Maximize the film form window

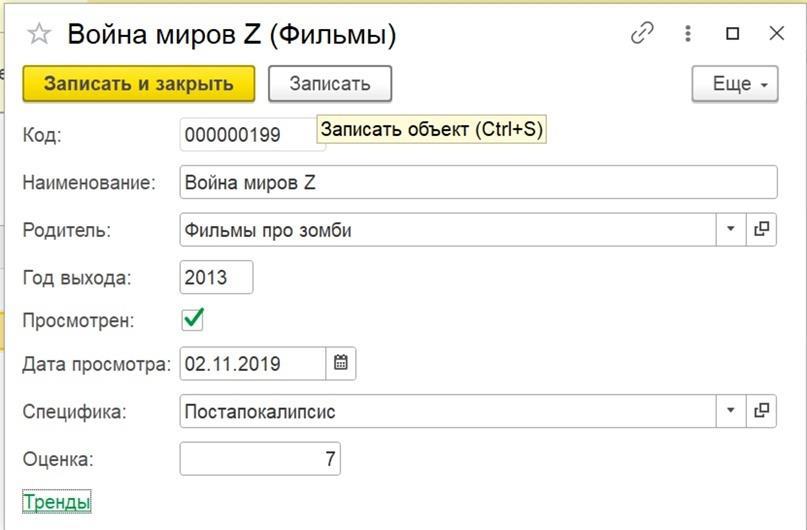tap(732, 33)
